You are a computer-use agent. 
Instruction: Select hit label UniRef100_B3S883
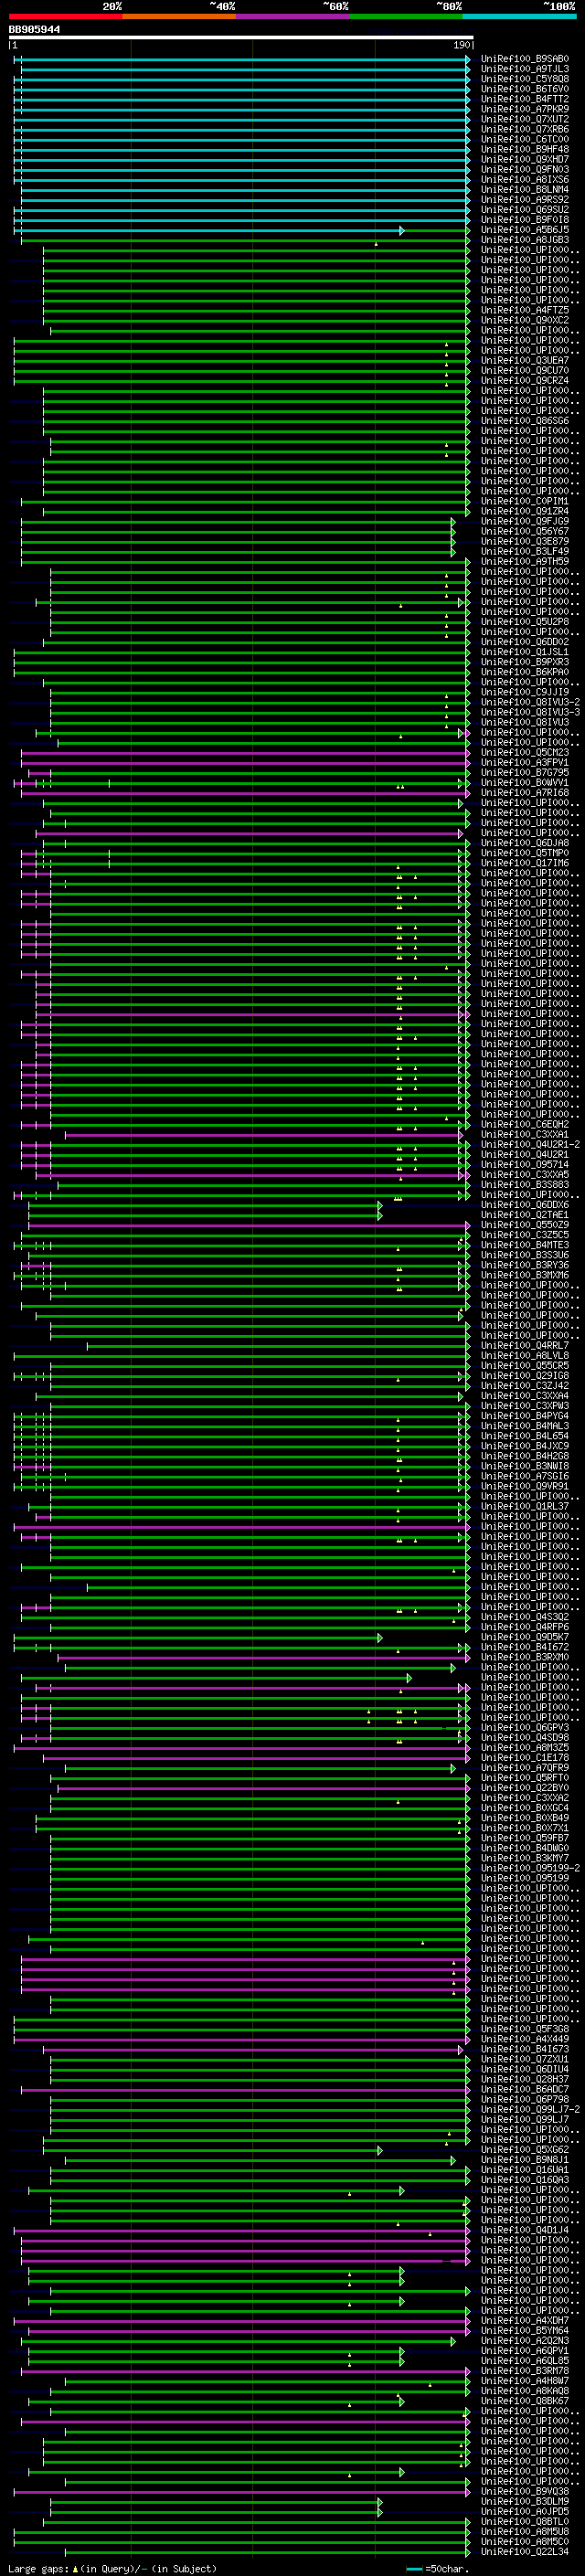(525, 1185)
